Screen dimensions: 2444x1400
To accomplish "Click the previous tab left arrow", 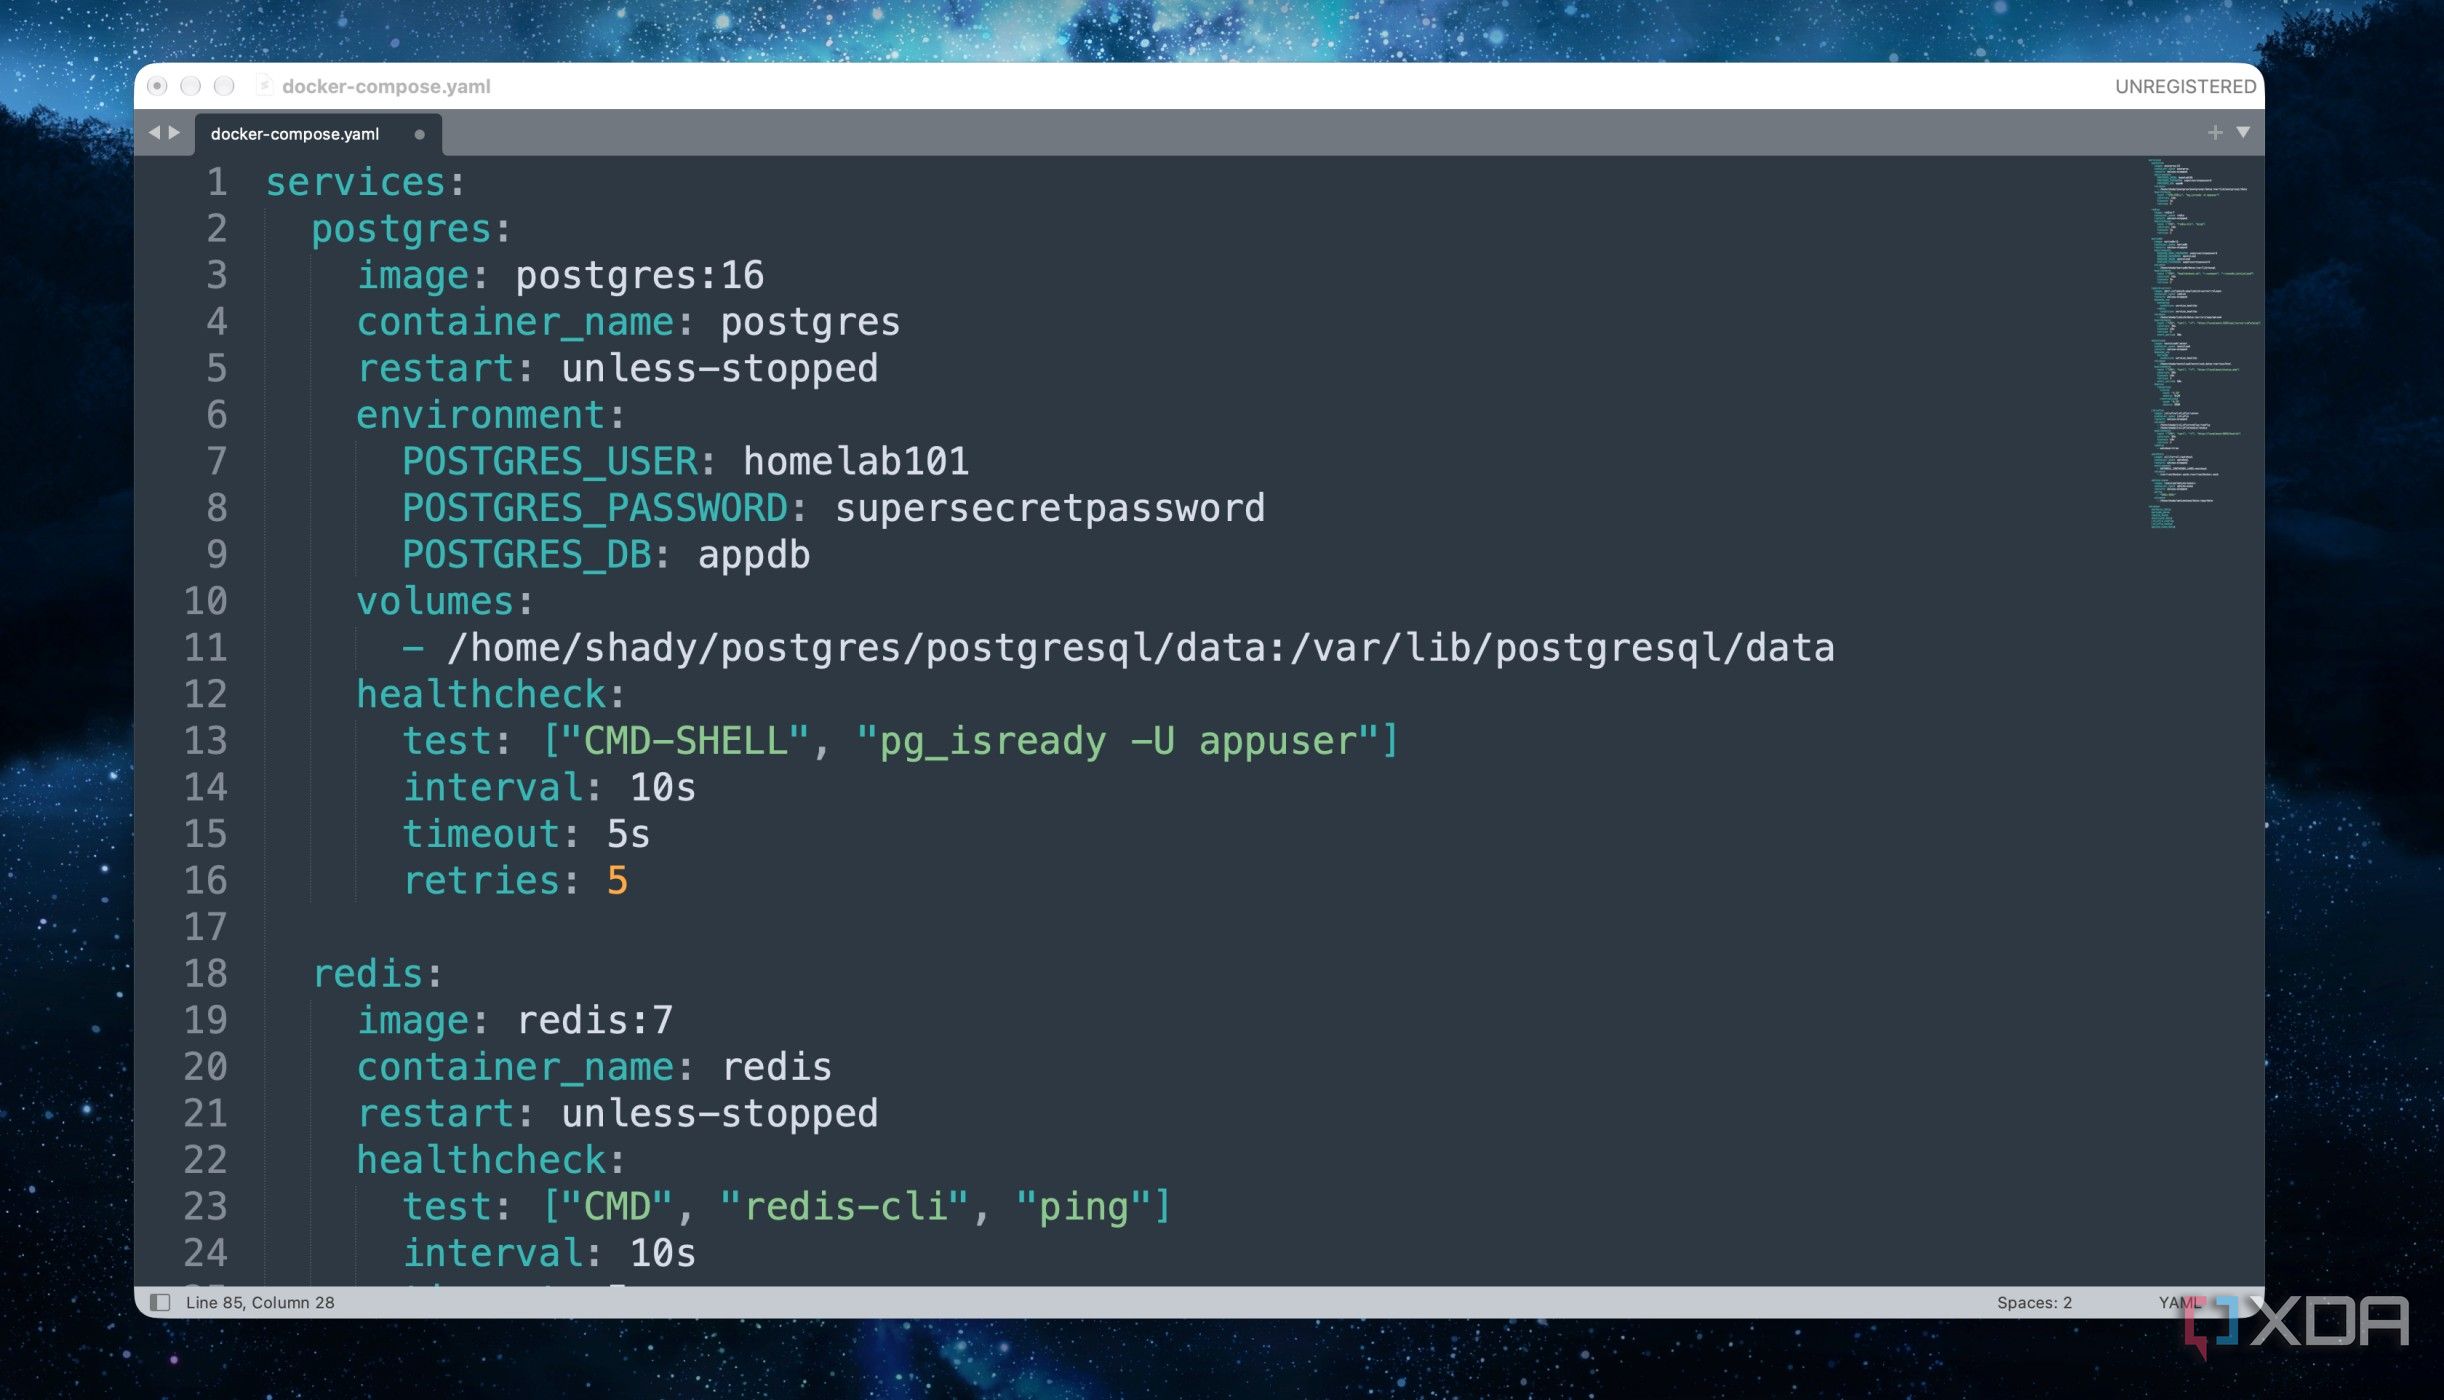I will 154,132.
